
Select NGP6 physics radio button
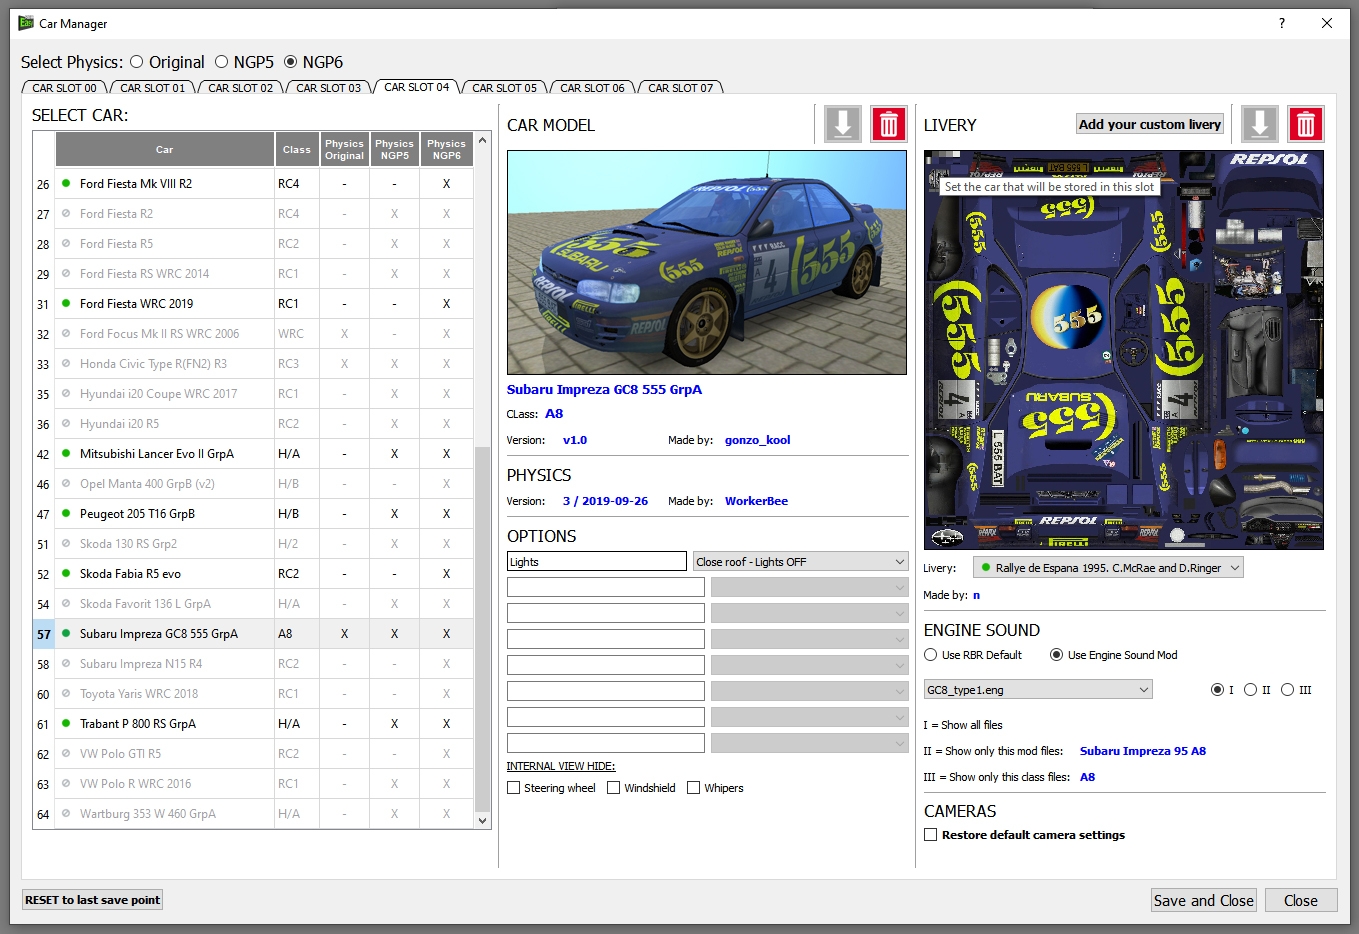[x=291, y=62]
